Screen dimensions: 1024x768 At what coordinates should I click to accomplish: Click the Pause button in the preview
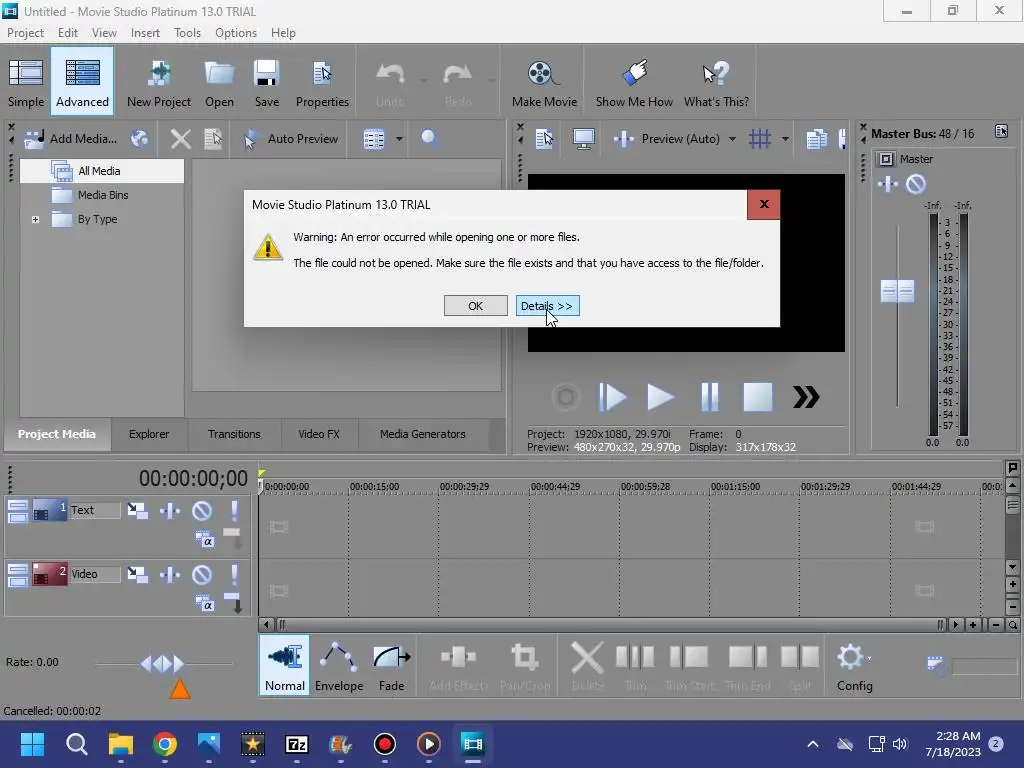(x=709, y=397)
